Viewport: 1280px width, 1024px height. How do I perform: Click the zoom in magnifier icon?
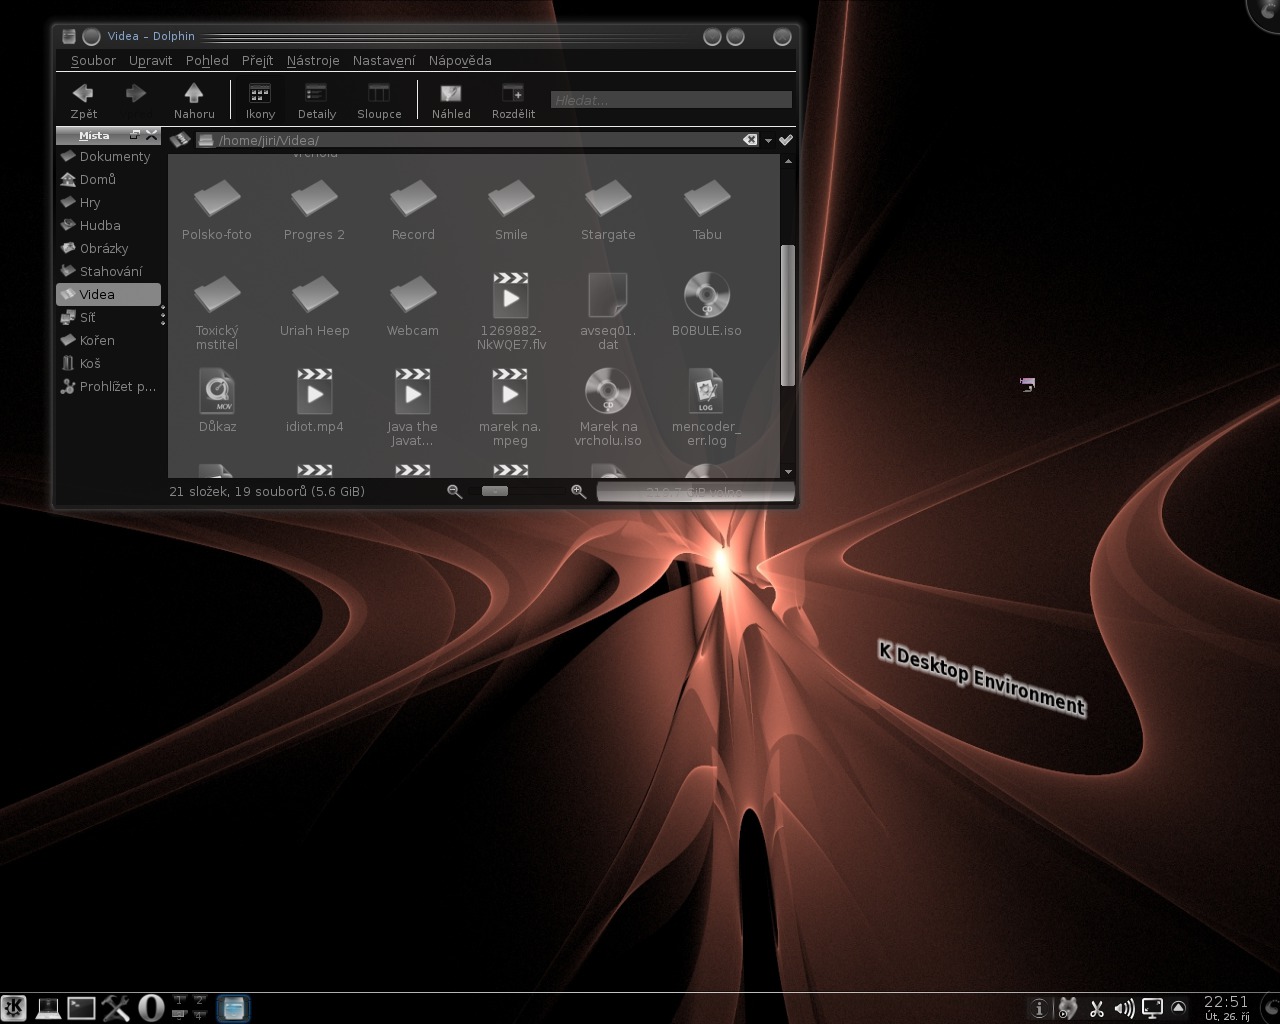pos(578,491)
